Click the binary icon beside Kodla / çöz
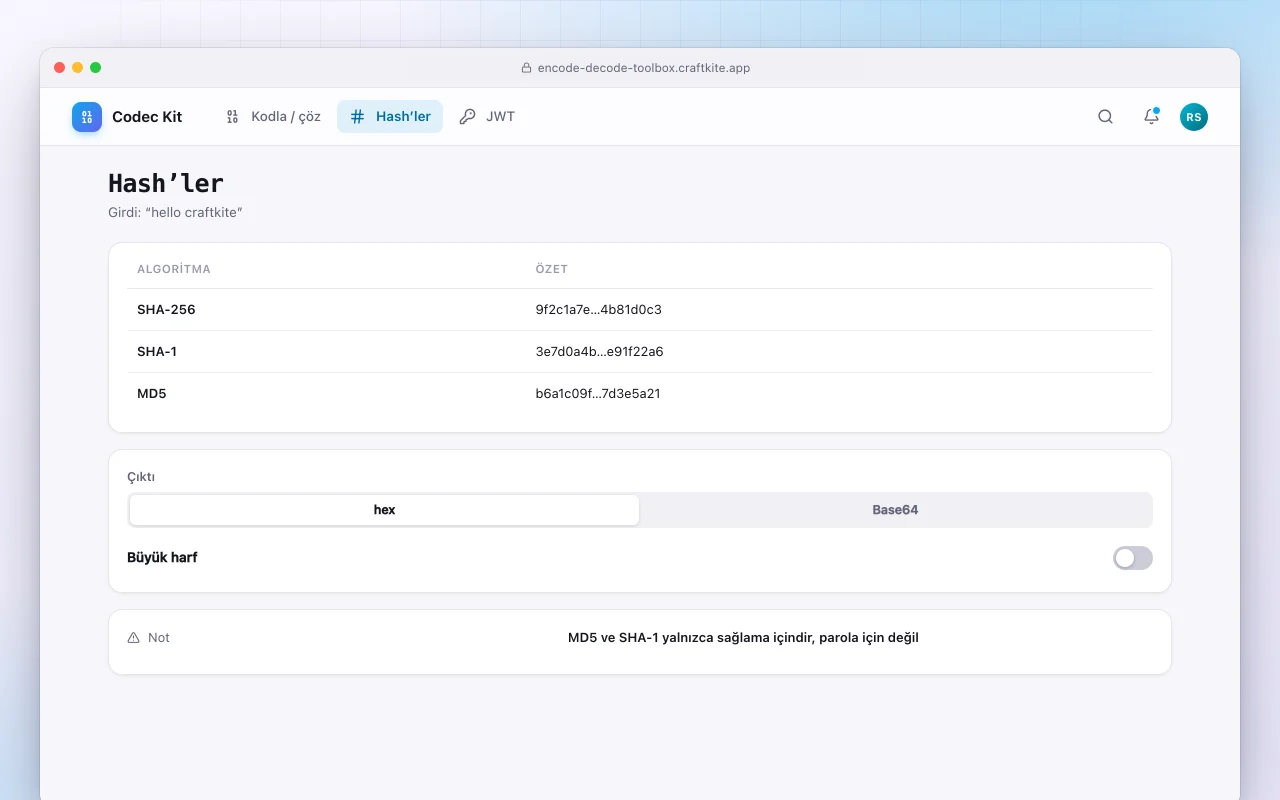The height and width of the screenshot is (800, 1280). (x=232, y=117)
